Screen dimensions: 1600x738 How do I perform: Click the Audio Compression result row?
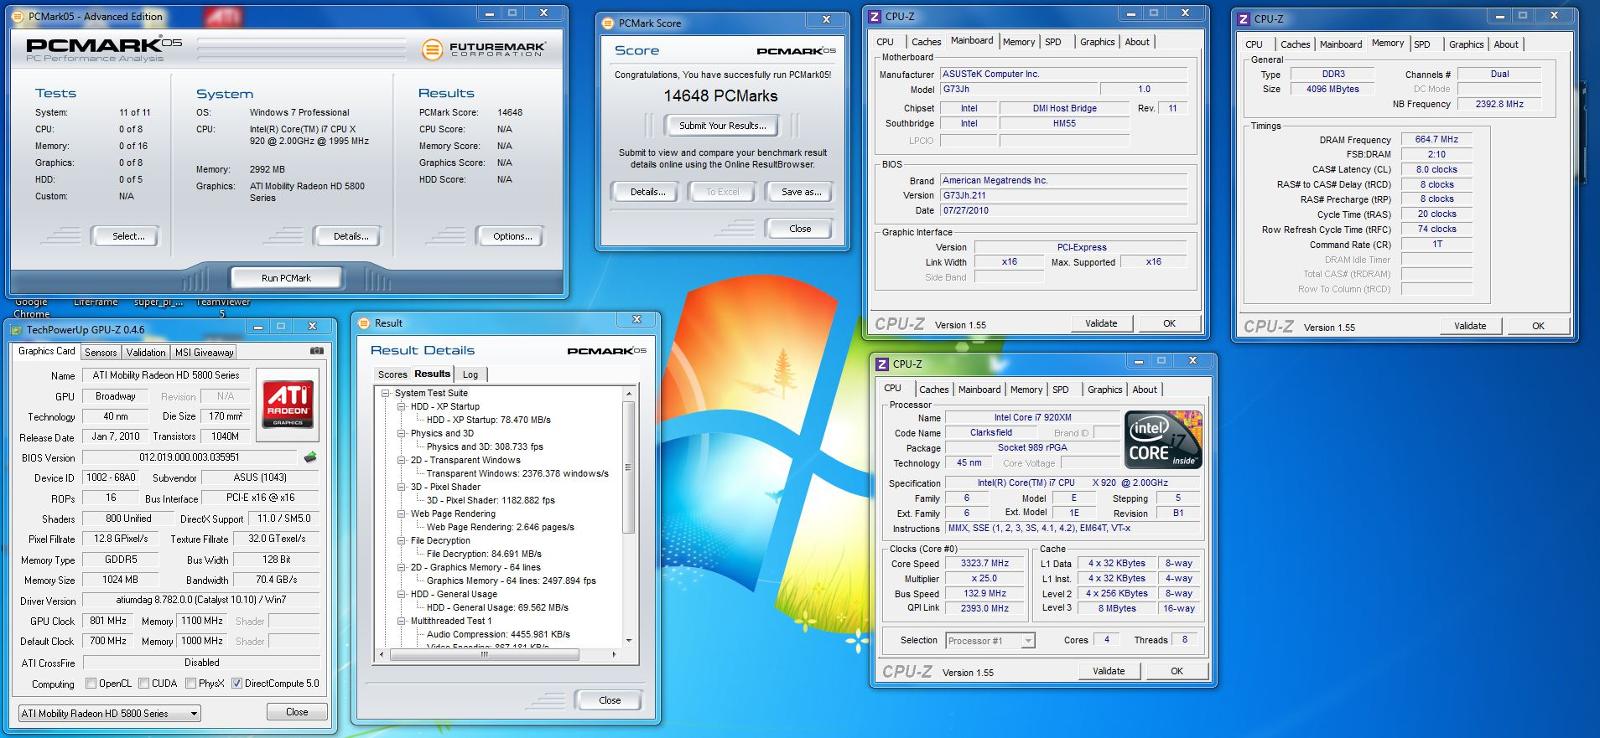pyautogui.click(x=498, y=634)
